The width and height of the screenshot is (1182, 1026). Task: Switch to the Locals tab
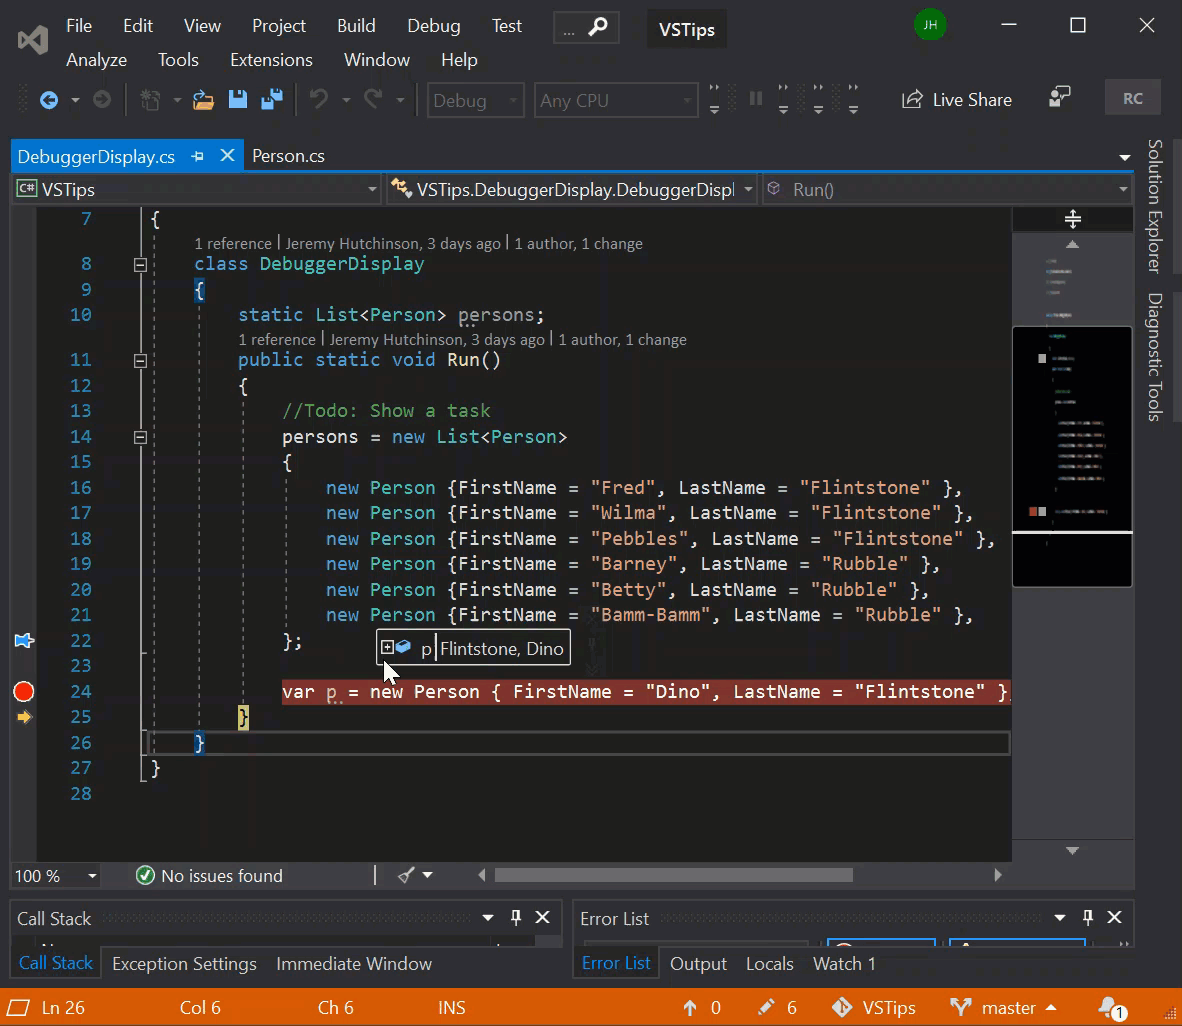(x=770, y=963)
